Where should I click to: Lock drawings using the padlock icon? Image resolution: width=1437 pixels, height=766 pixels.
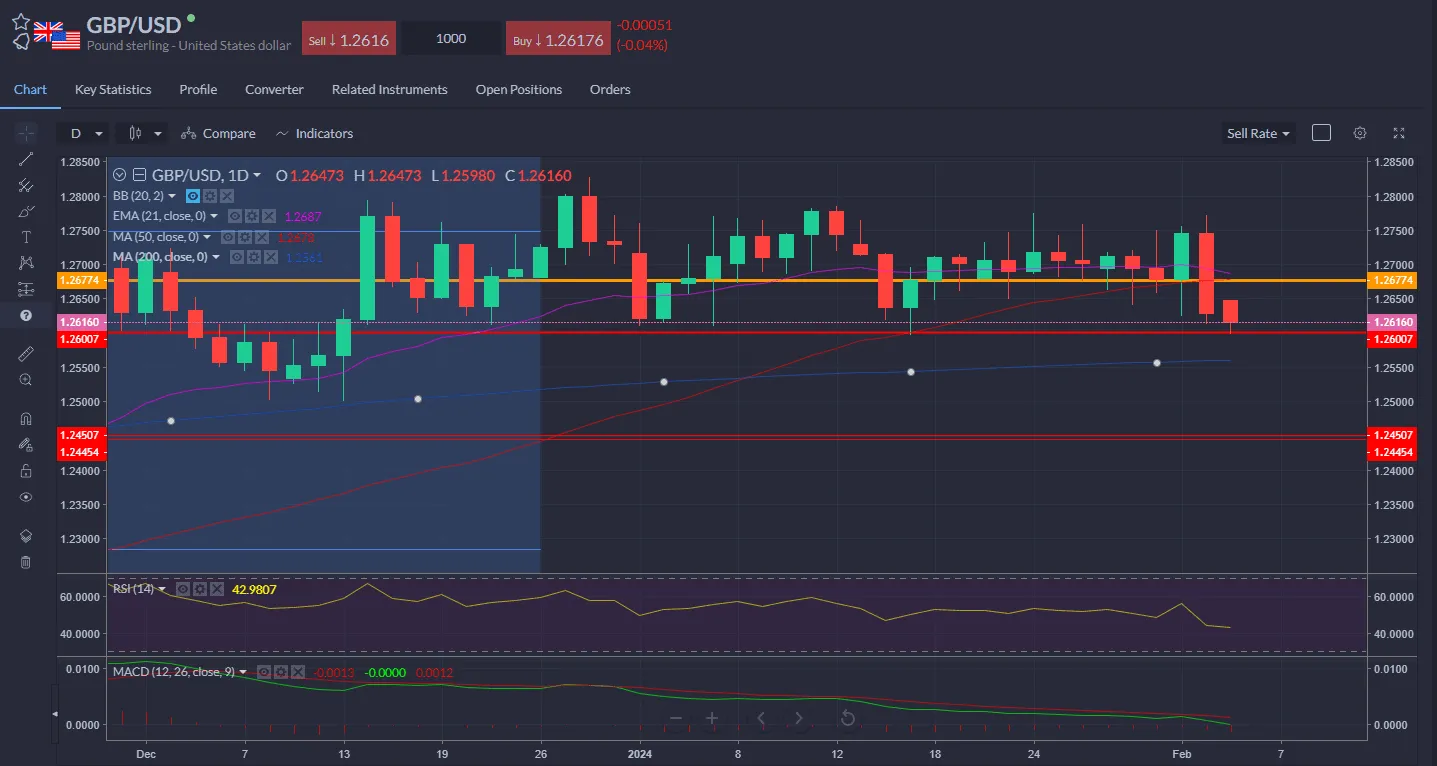click(x=26, y=470)
